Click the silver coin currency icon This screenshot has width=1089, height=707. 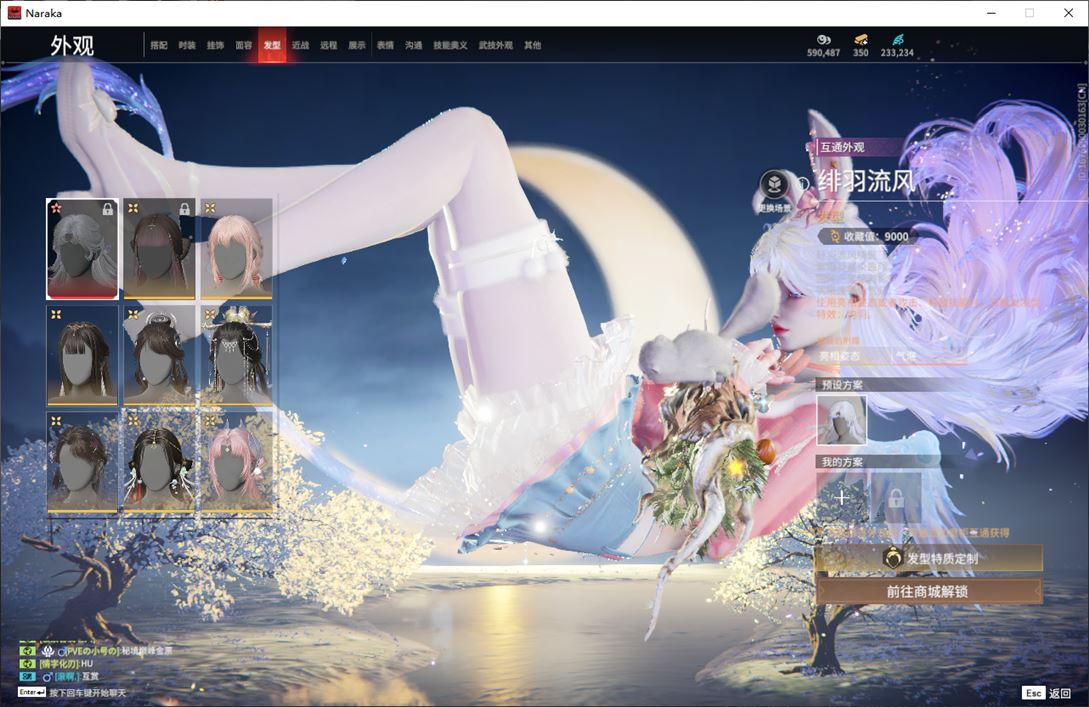(823, 39)
